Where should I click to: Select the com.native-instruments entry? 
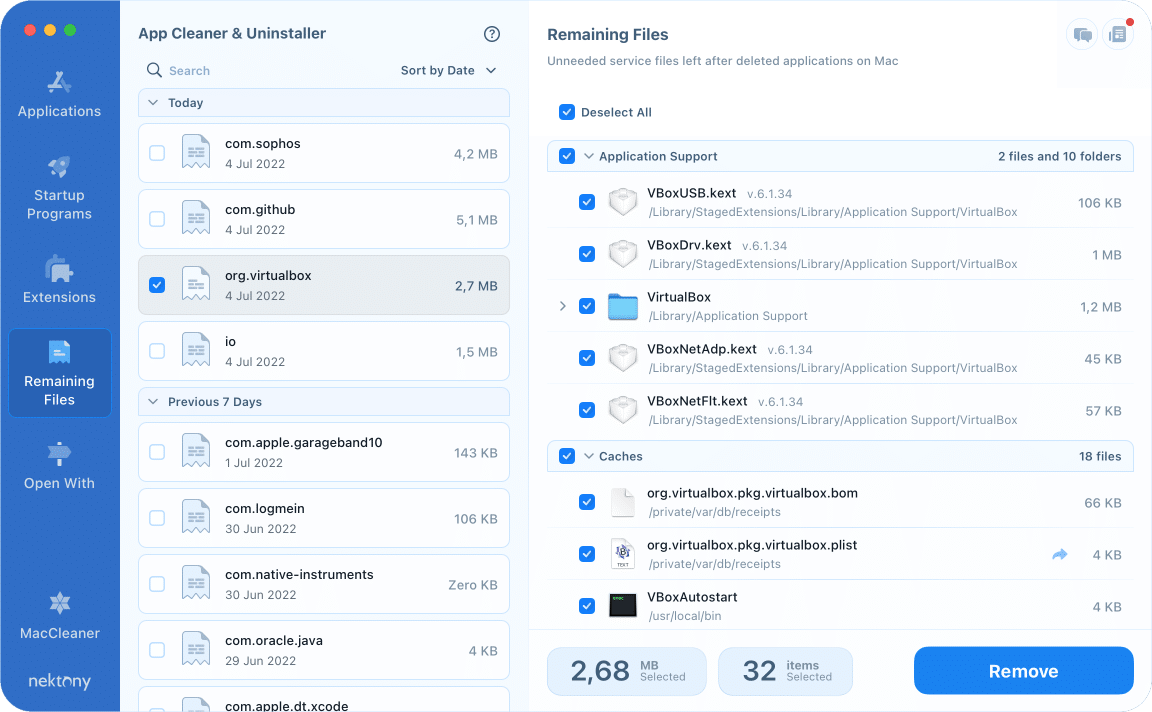324,584
